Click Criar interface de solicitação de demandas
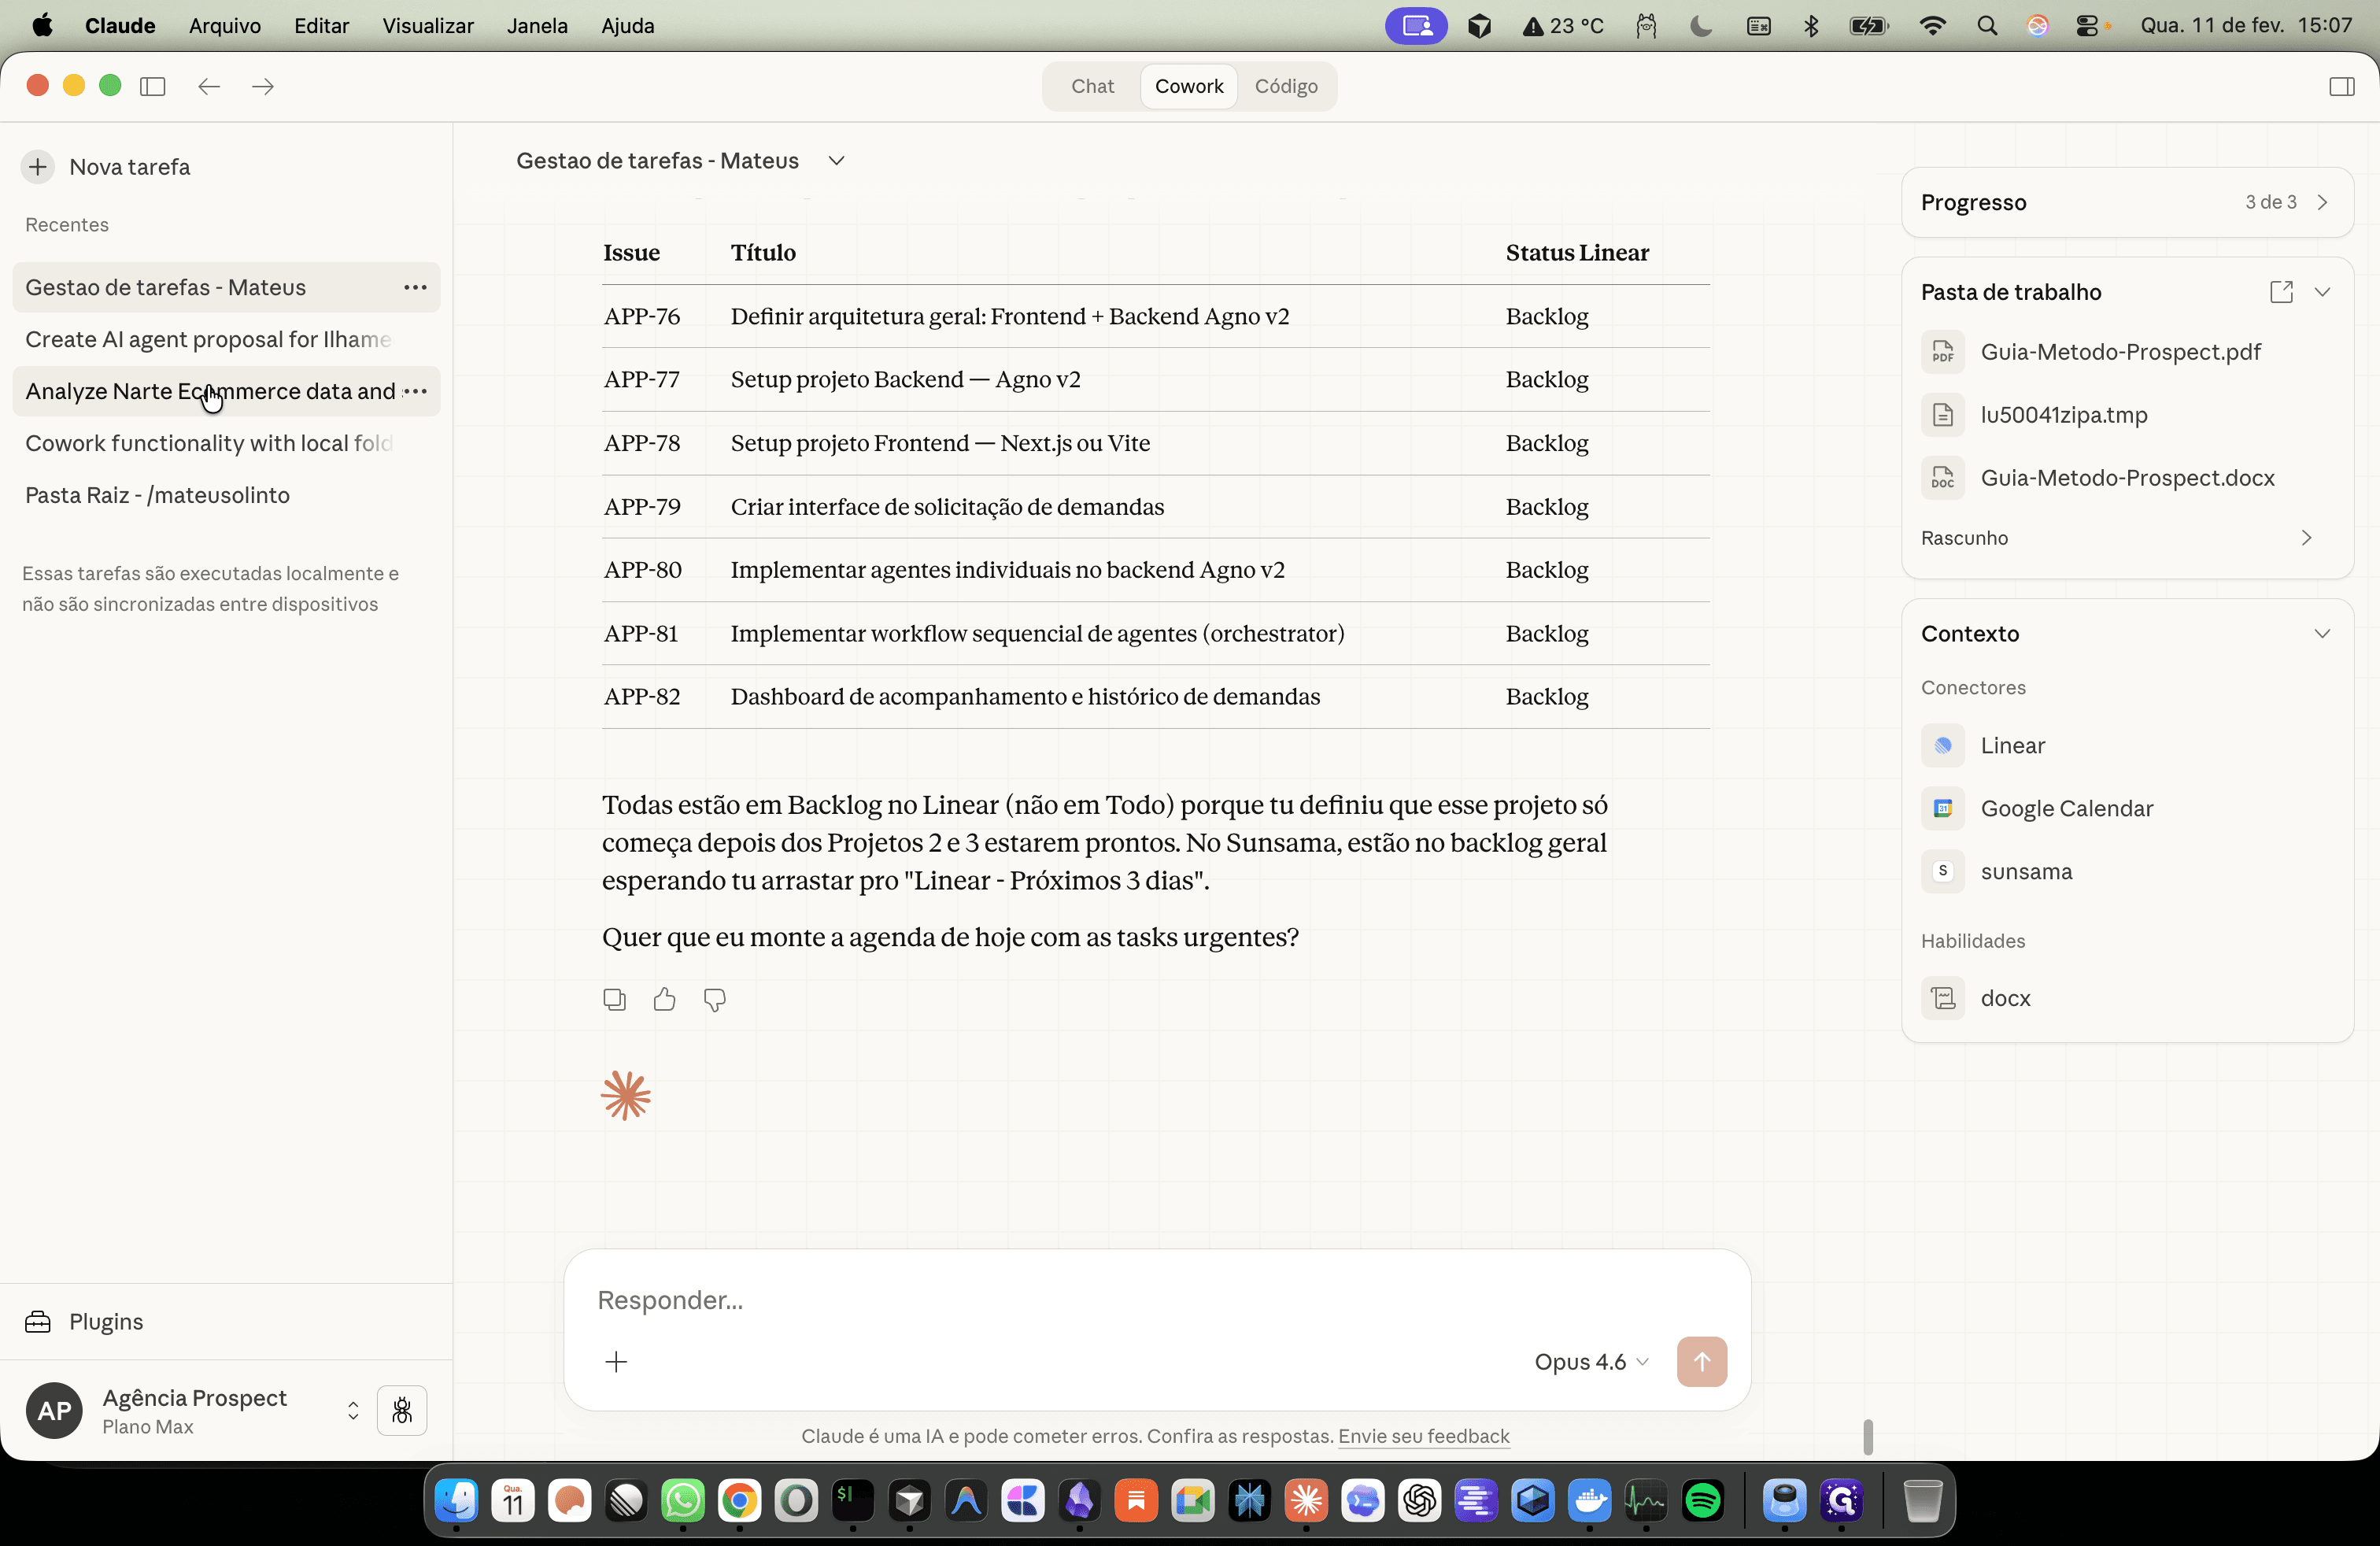The height and width of the screenshot is (1546, 2380). pos(947,507)
